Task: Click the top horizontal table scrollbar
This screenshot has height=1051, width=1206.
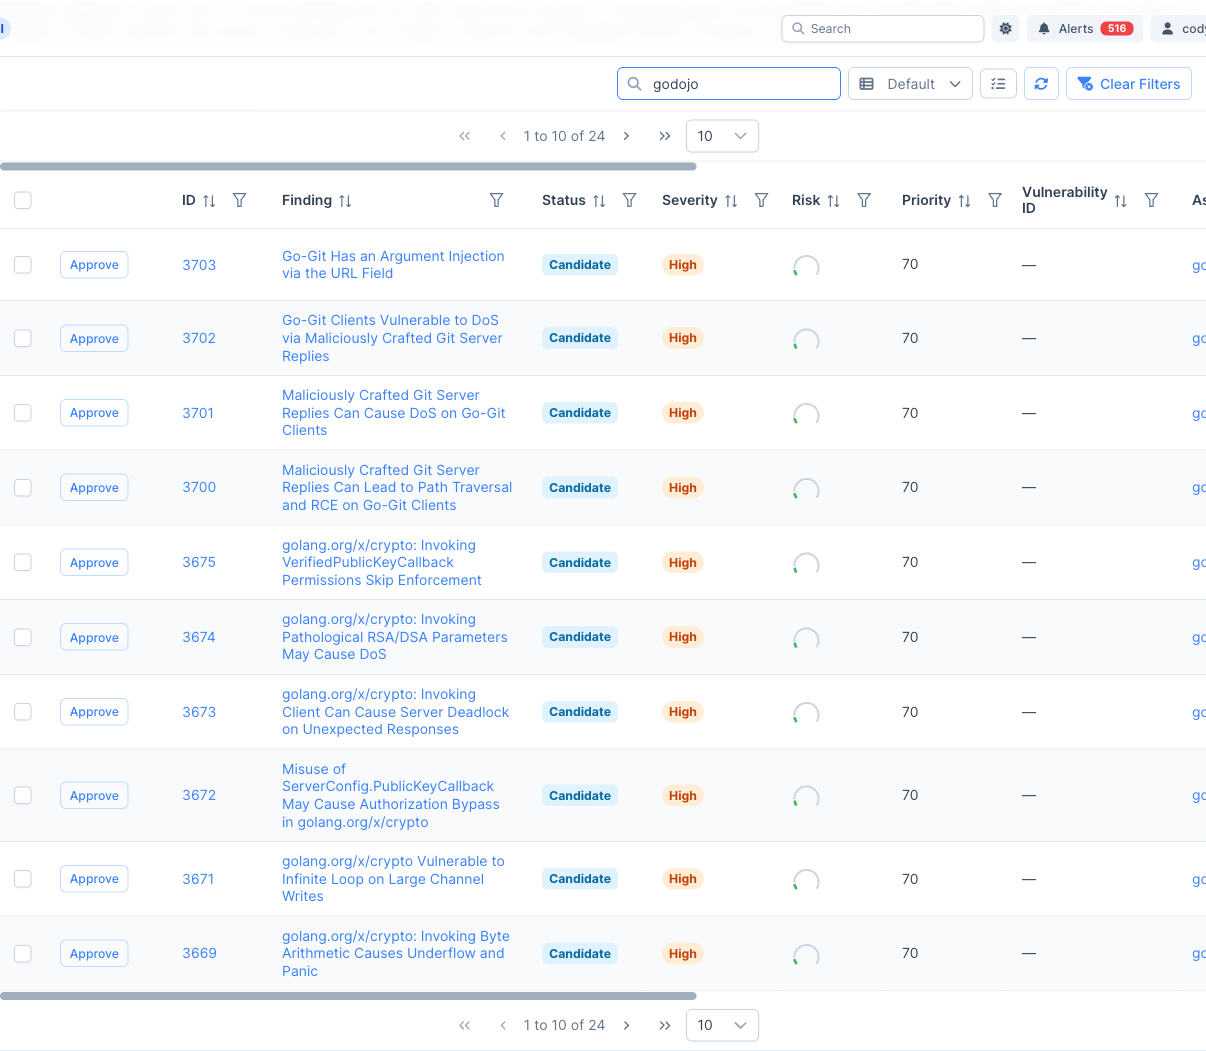Action: (348, 166)
